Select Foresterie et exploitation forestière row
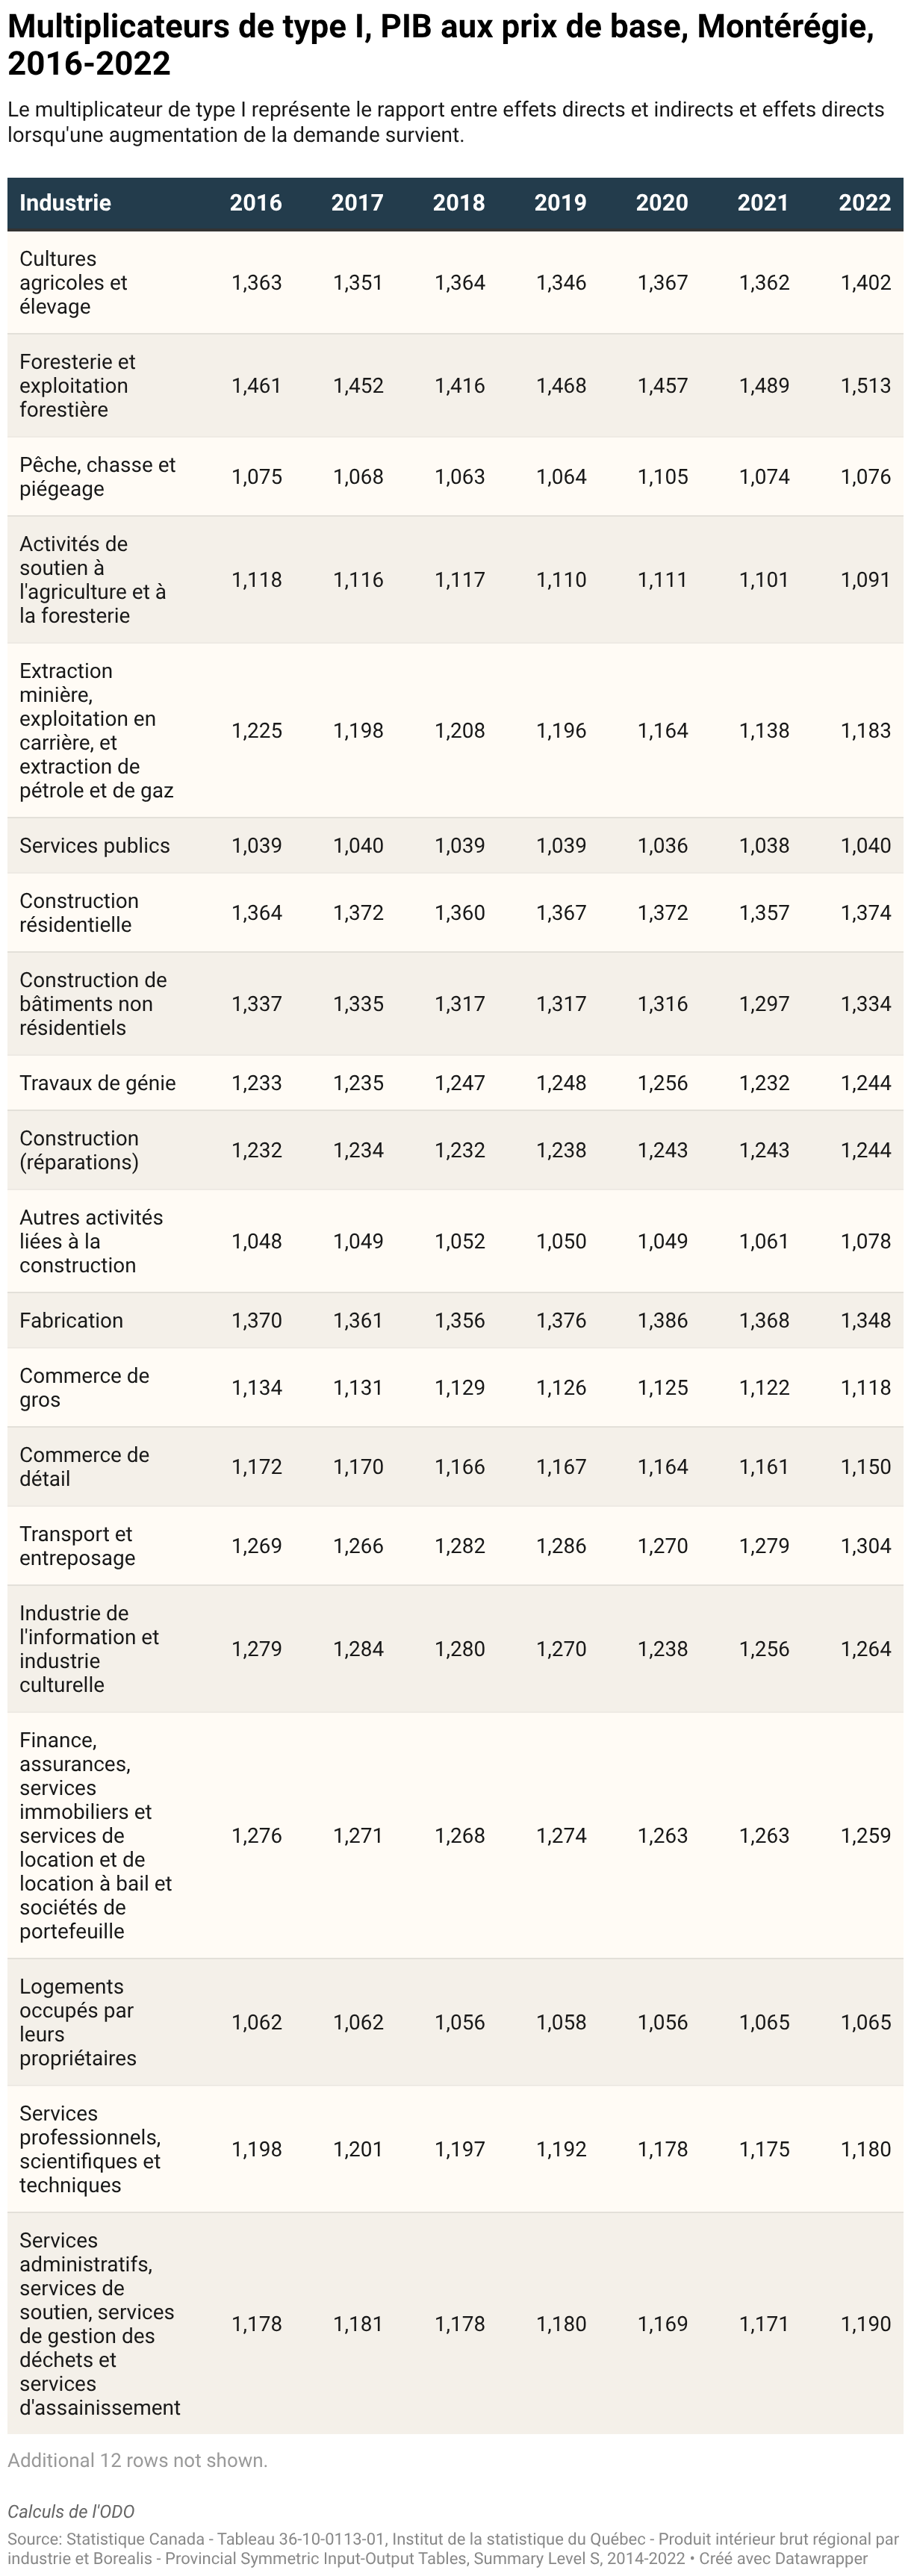Viewport: 911px width, 2576px height. pyautogui.click(x=455, y=386)
